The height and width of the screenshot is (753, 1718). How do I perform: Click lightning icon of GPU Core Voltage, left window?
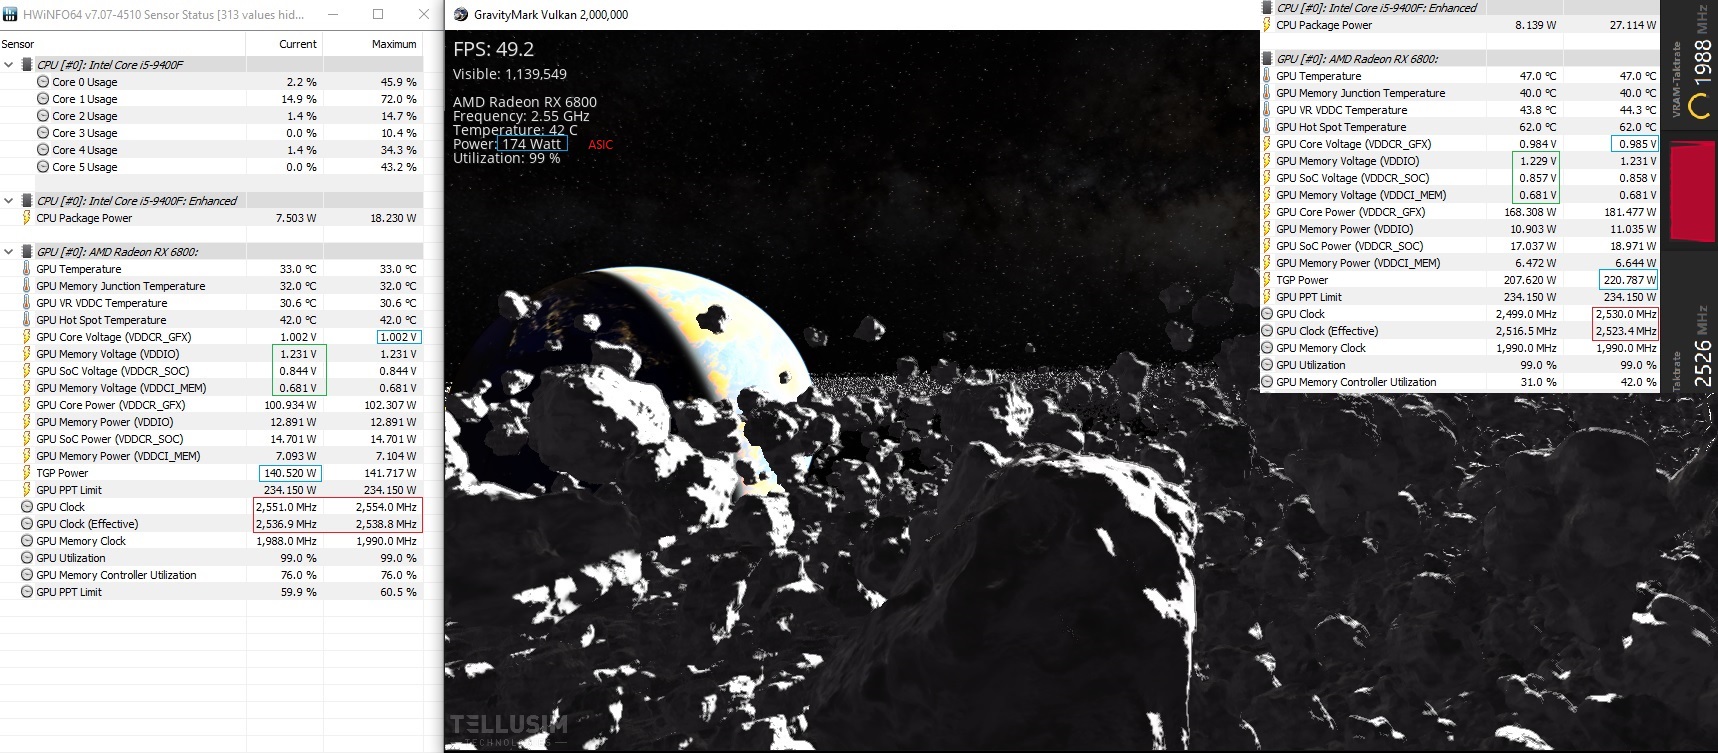[27, 337]
